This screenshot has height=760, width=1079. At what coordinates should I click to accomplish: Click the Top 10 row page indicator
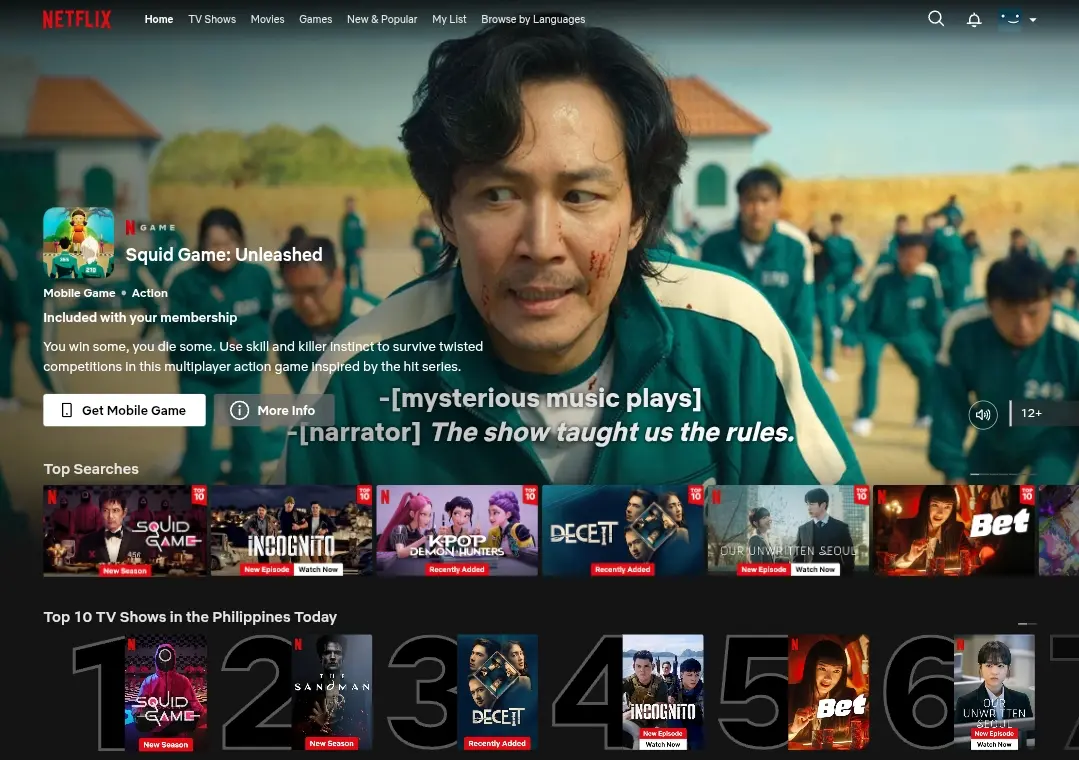pos(1027,624)
